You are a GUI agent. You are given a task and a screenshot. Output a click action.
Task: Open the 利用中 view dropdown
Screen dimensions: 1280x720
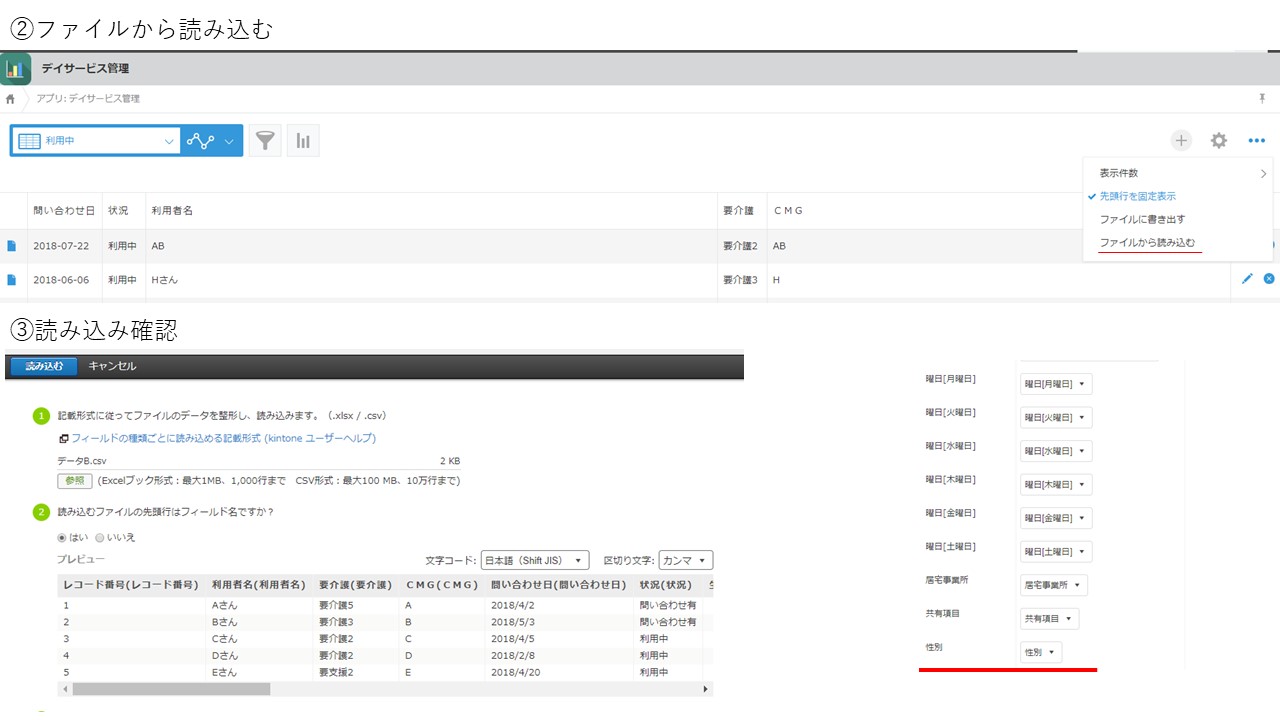pyautogui.click(x=96, y=141)
